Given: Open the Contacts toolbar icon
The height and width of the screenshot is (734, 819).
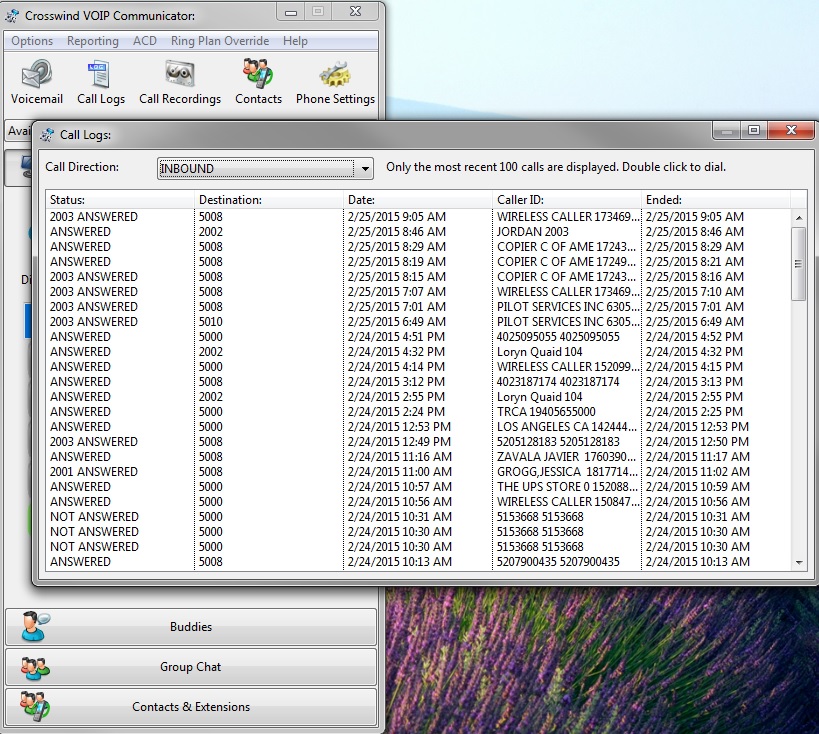Looking at the screenshot, I should tap(258, 75).
